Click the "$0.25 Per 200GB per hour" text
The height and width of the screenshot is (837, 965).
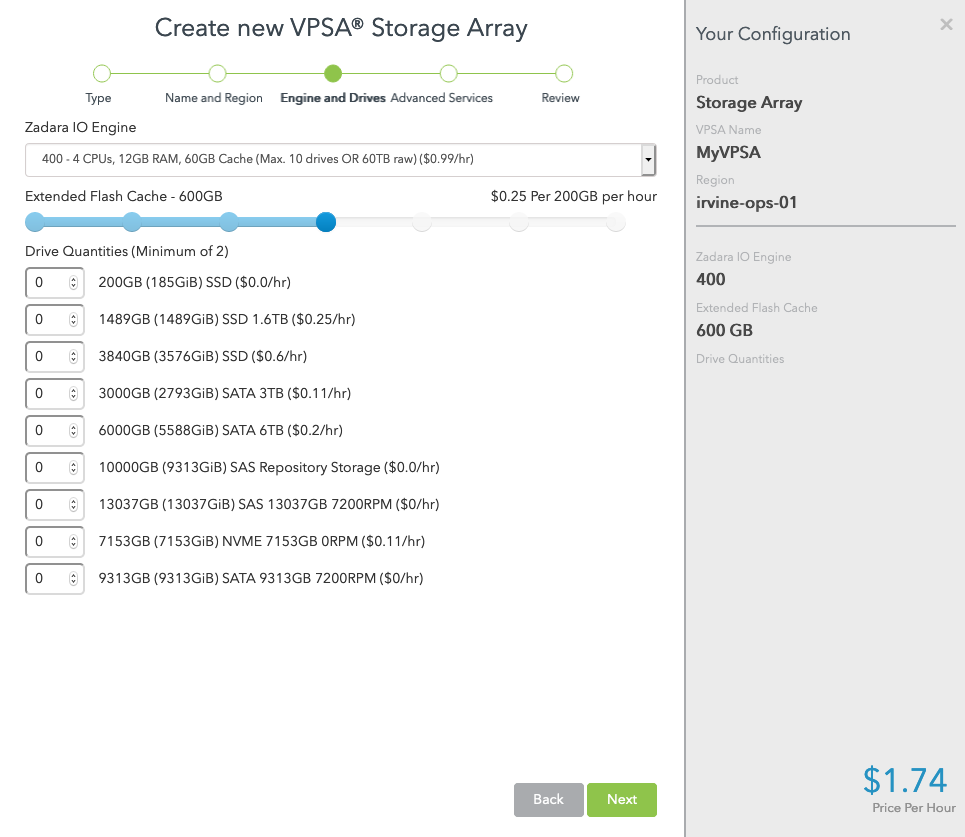574,196
